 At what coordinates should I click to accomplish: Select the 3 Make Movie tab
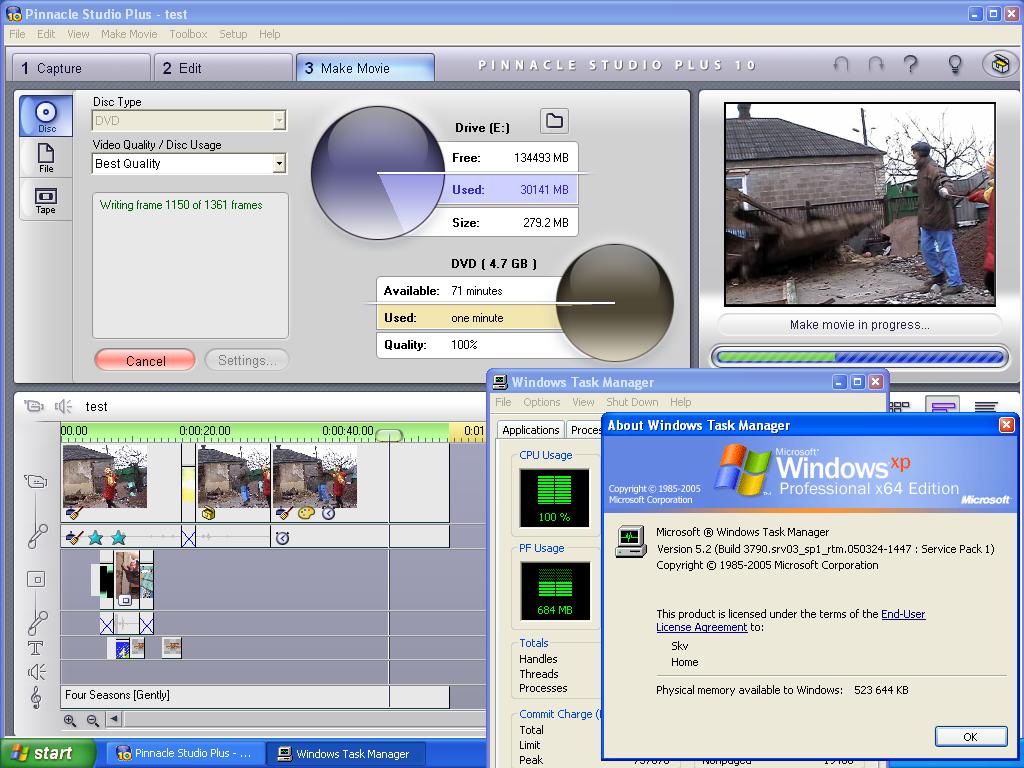click(366, 68)
